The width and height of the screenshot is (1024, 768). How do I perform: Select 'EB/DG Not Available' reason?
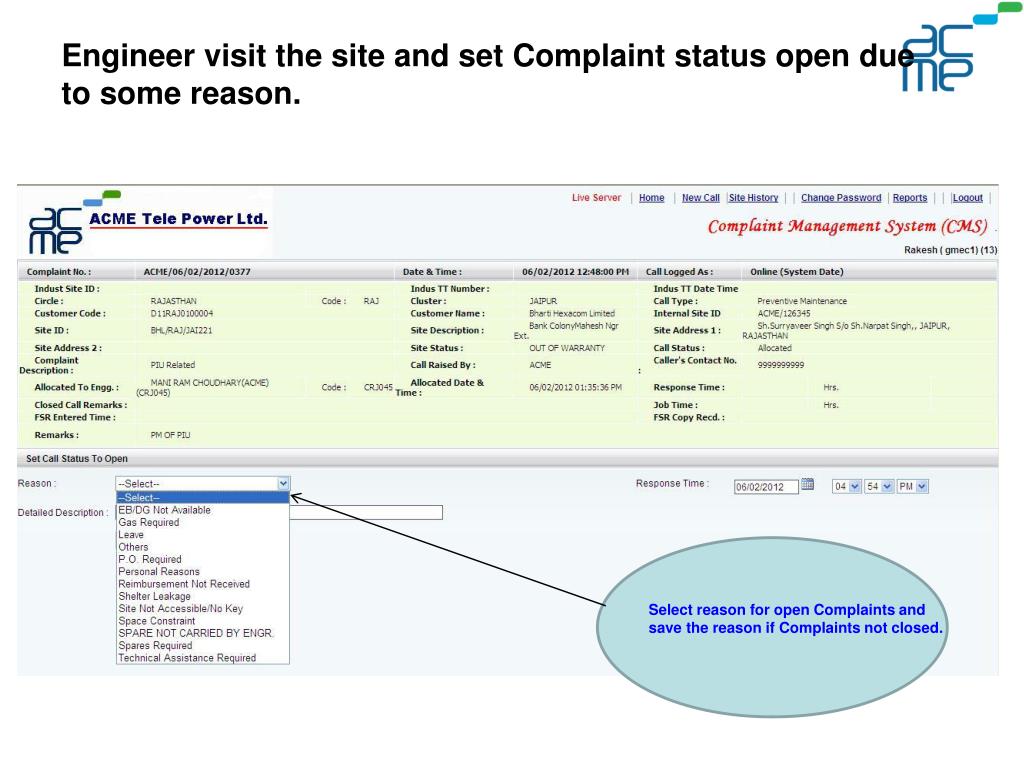pos(202,510)
